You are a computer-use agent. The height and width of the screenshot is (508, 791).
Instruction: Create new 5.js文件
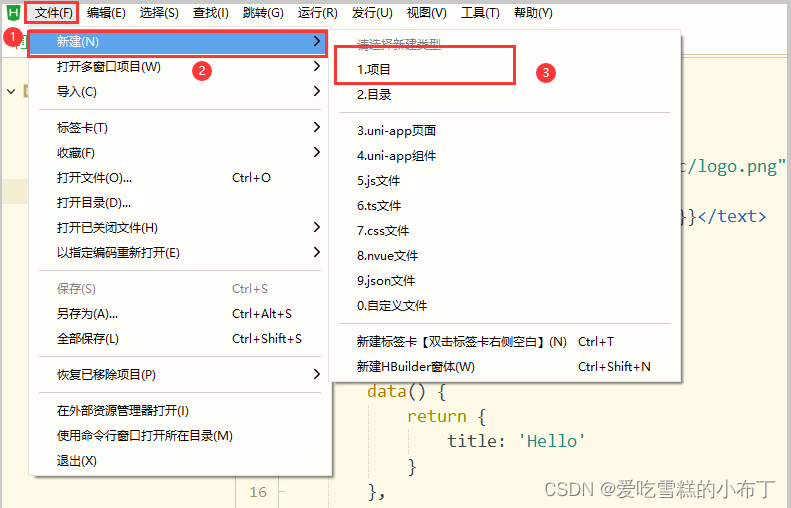coord(504,181)
